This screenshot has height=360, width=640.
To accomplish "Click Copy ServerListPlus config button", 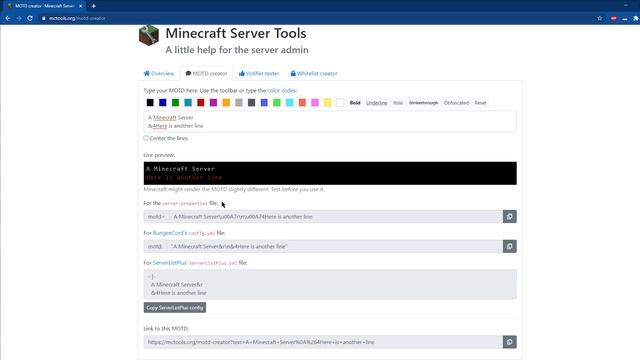I will 175,308.
